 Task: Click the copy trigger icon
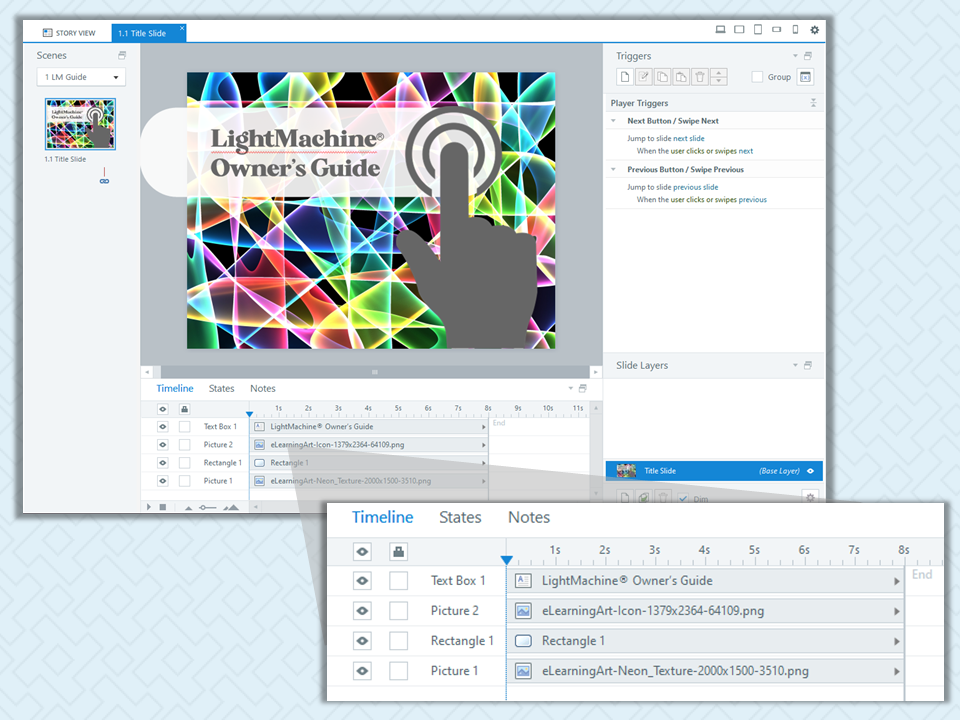(662, 77)
